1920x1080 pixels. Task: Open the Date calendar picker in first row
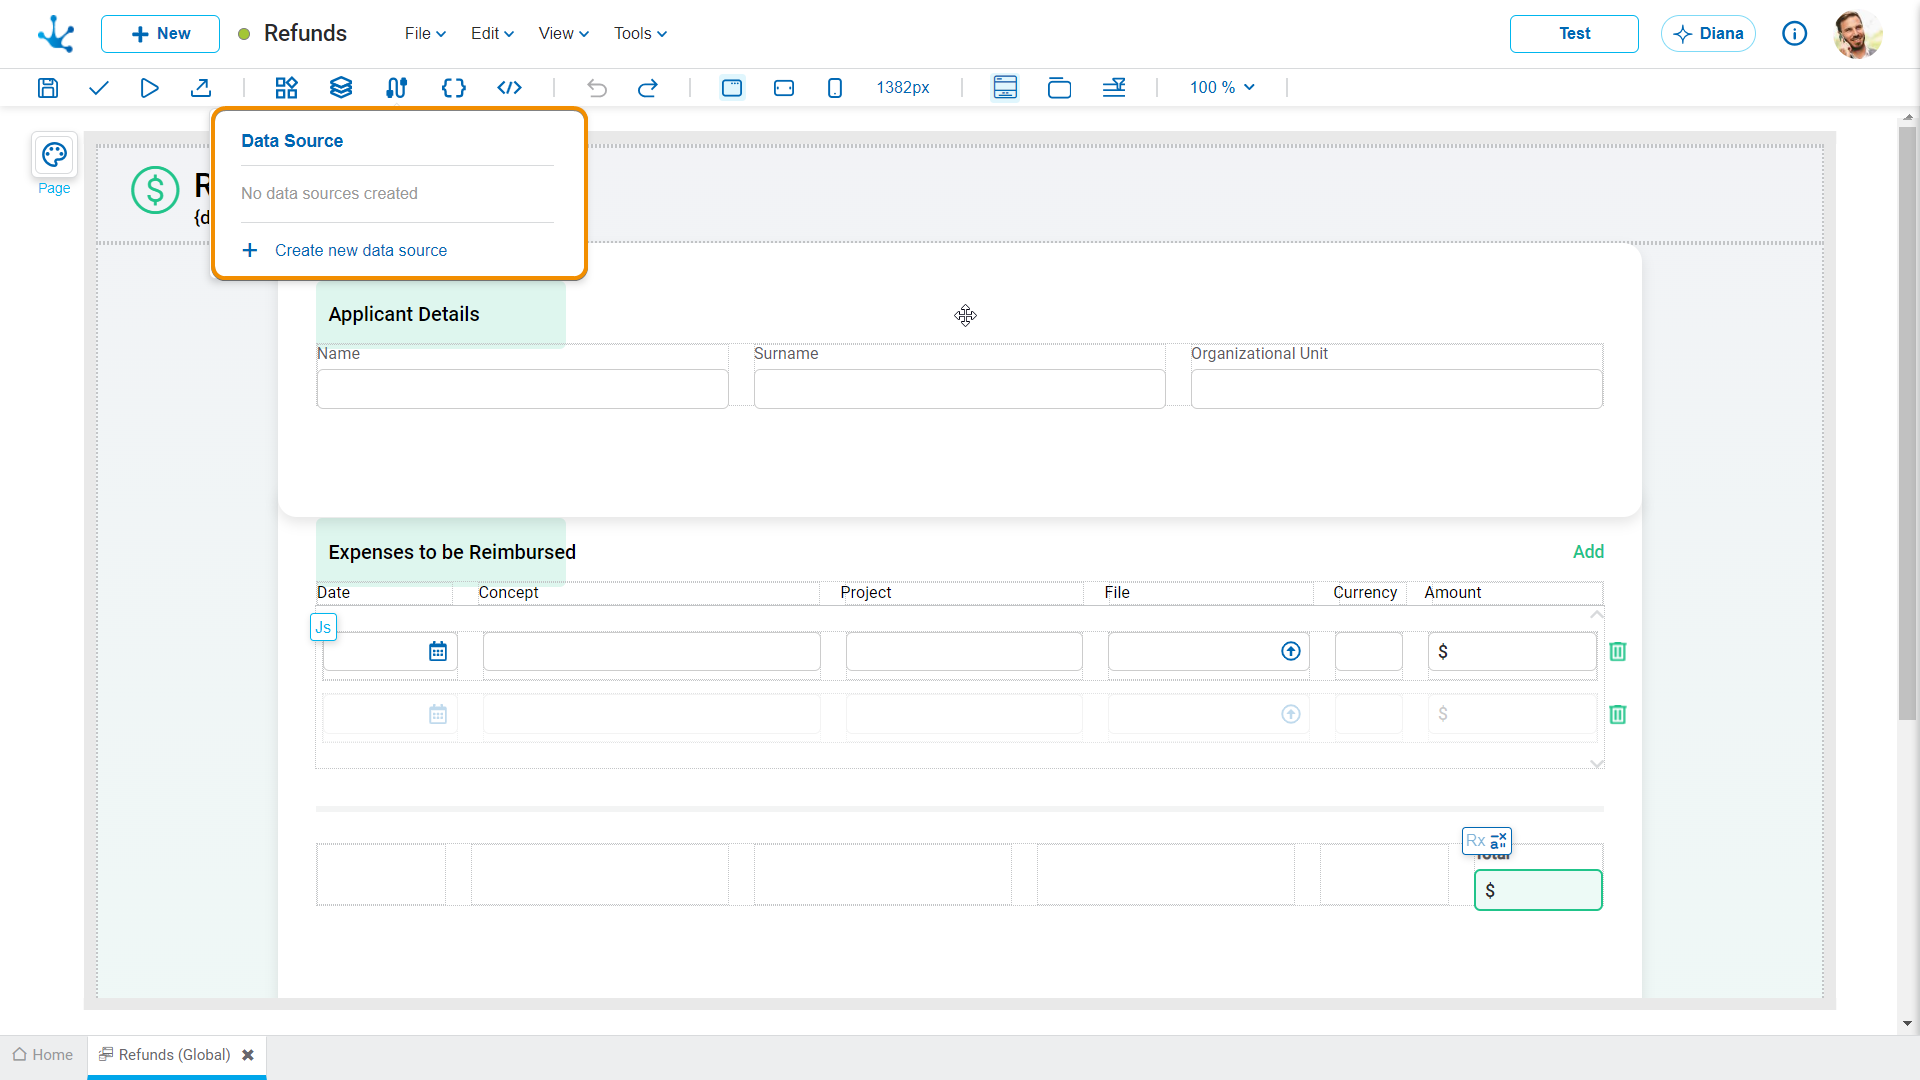click(x=438, y=652)
